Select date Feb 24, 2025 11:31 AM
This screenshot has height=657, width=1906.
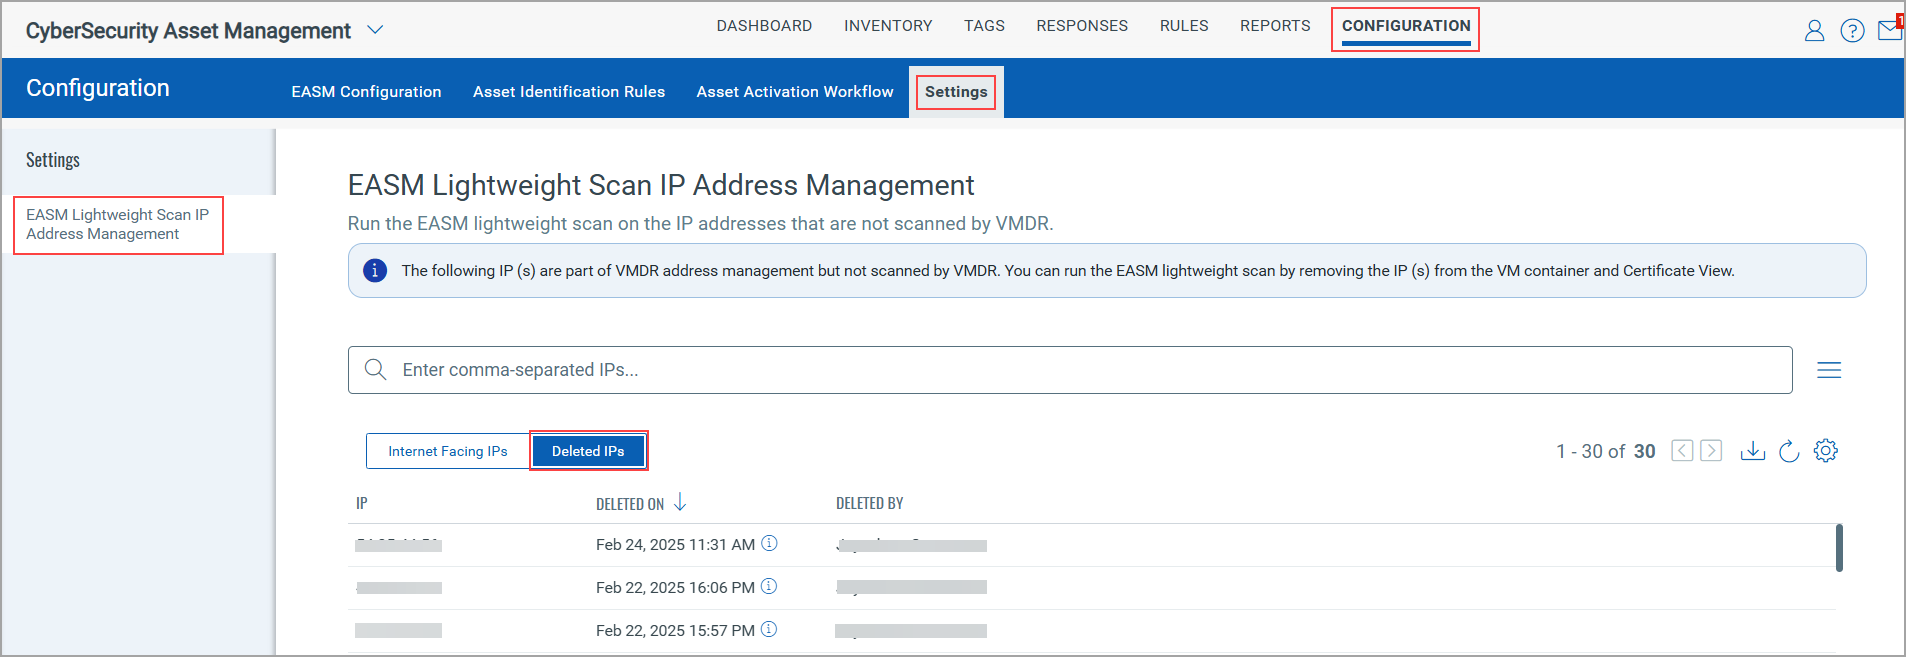tap(675, 544)
